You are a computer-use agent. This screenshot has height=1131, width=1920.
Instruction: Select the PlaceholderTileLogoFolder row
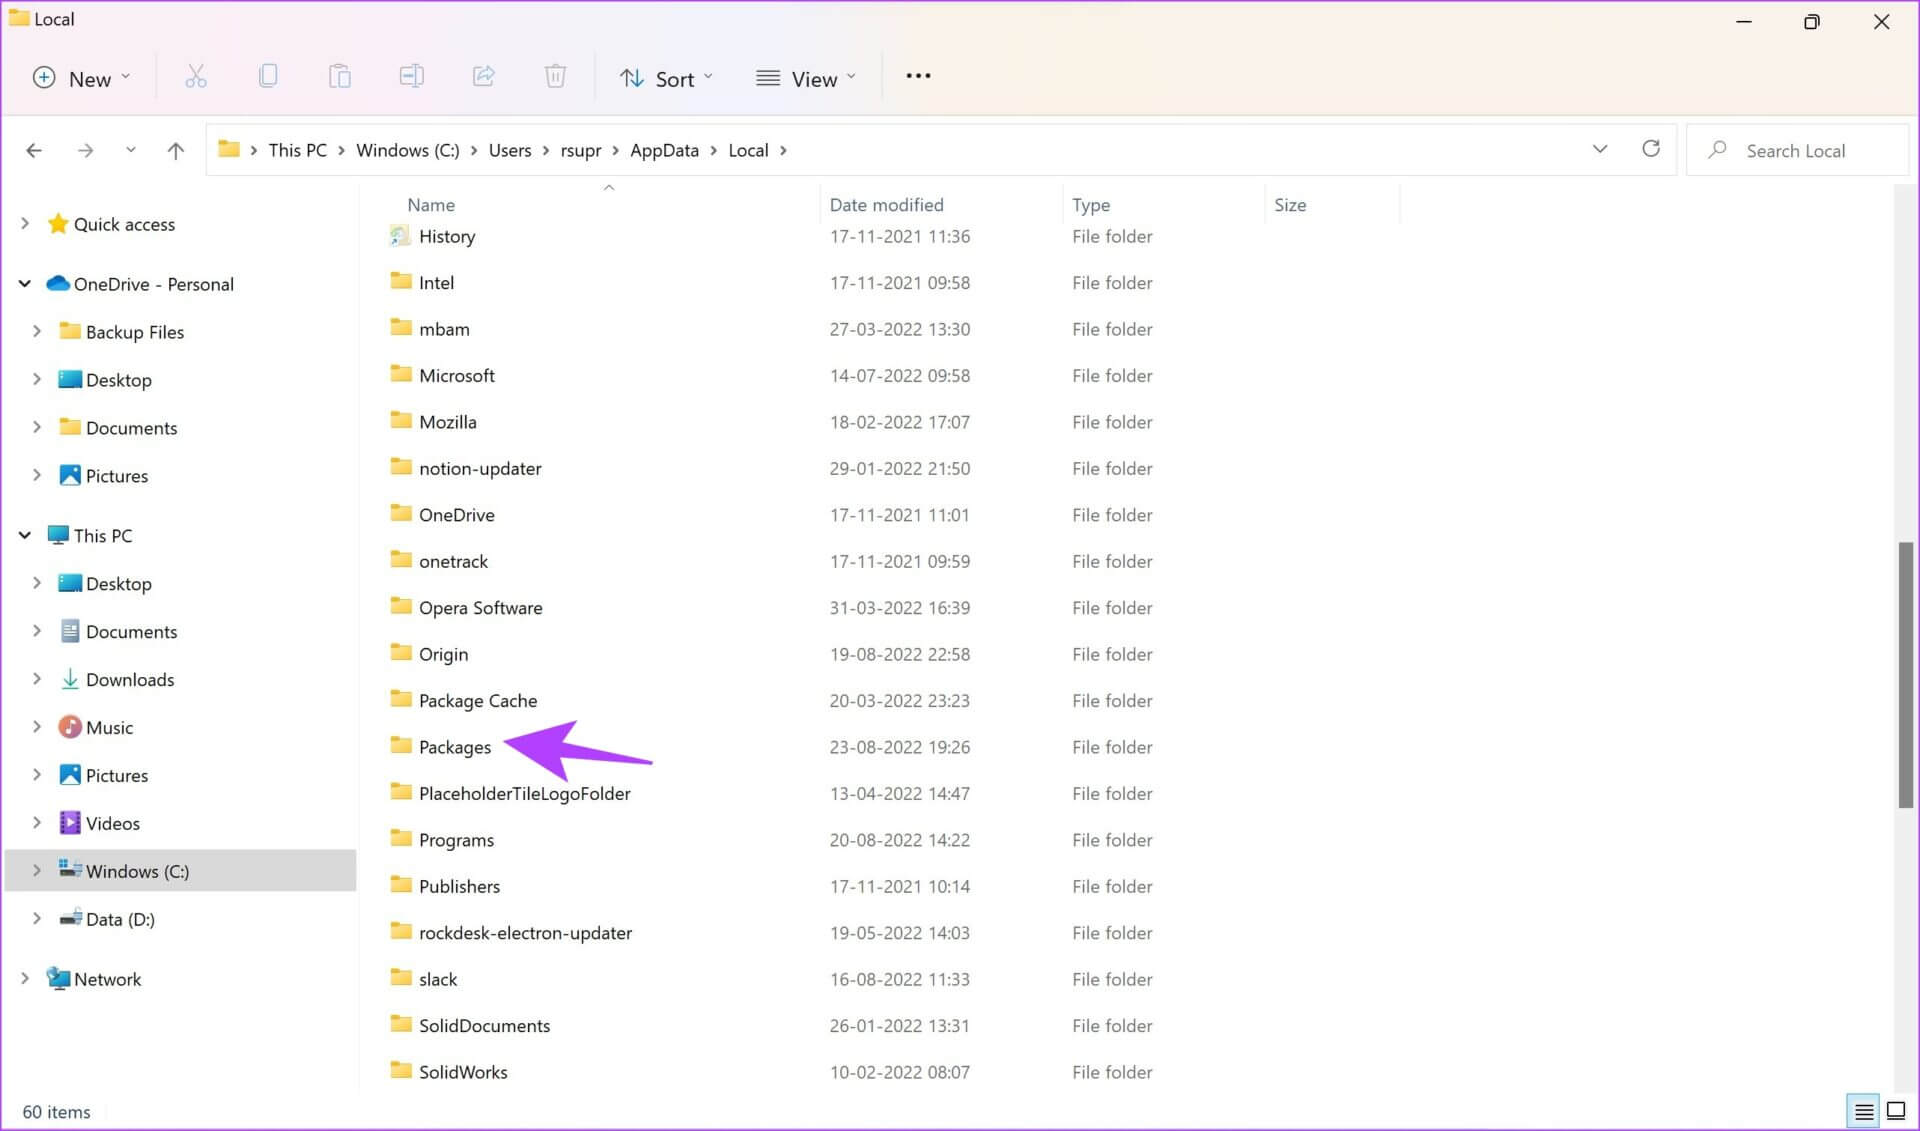click(x=525, y=793)
